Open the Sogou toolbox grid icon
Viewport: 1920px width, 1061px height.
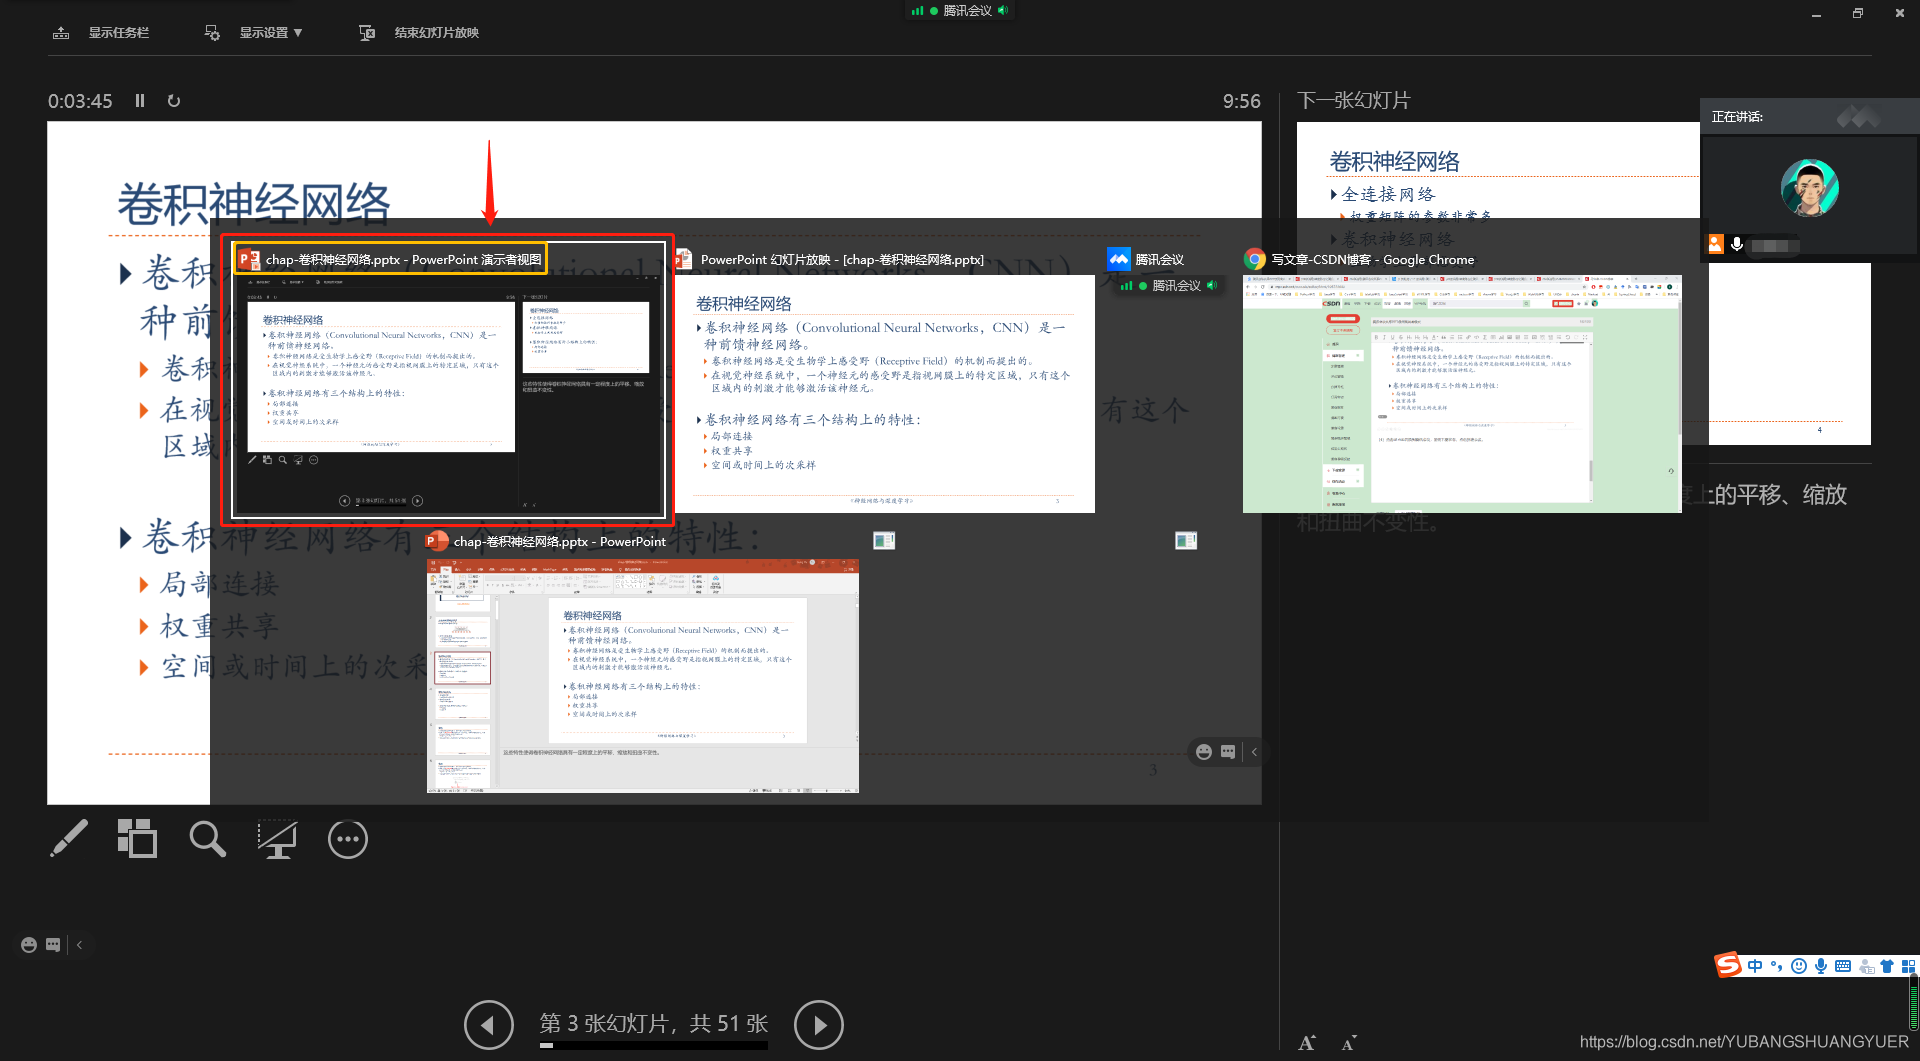pos(1908,966)
